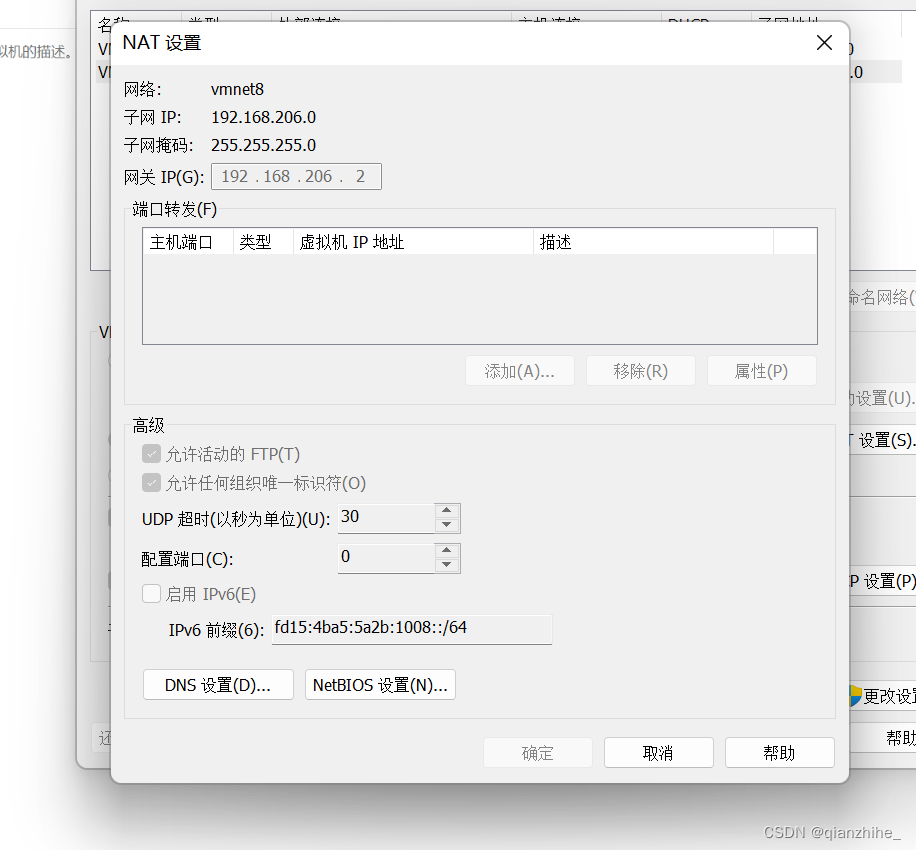Click 更改设置 button in background window
This screenshot has height=850, width=916.
(883, 696)
